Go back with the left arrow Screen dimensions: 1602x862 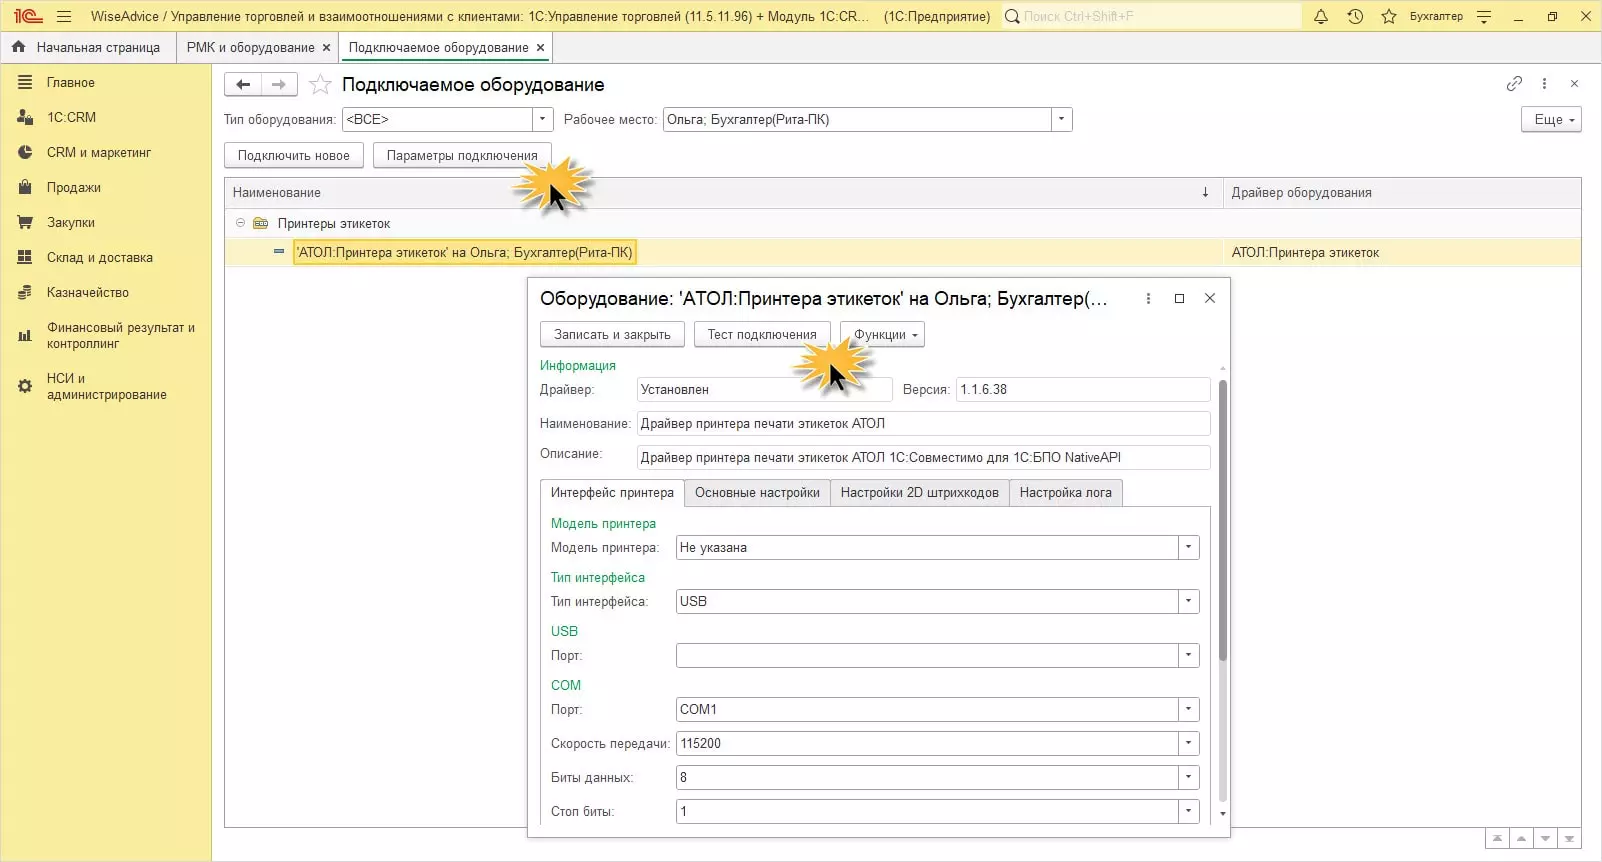243,85
